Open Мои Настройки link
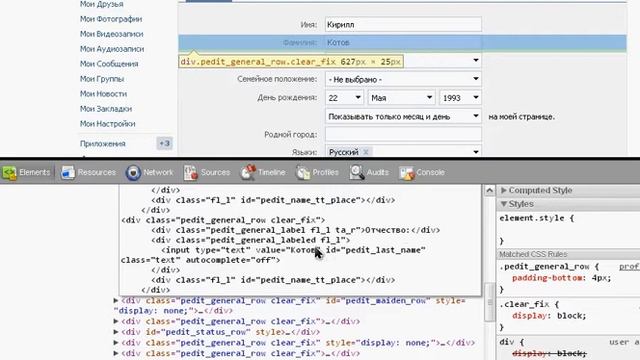The image size is (640, 360). pyautogui.click(x=107, y=124)
